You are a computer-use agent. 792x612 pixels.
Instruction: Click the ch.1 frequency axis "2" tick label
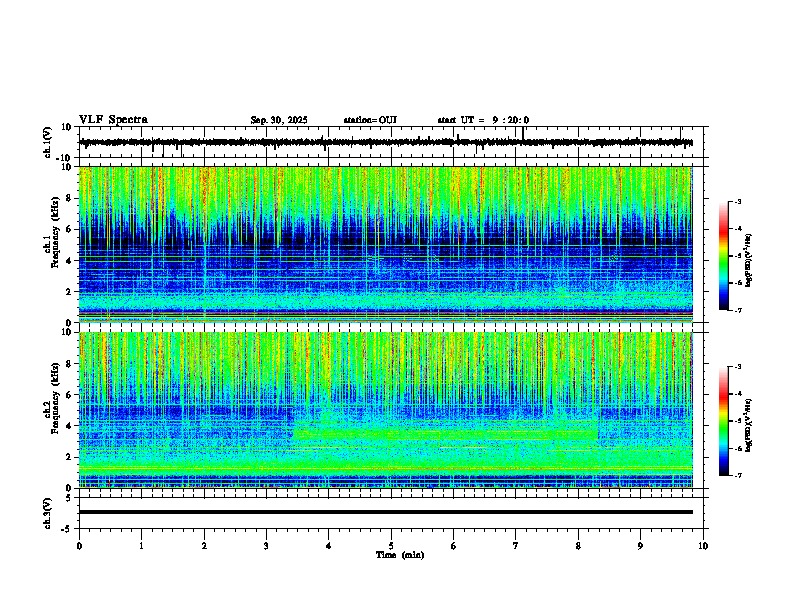(70, 292)
